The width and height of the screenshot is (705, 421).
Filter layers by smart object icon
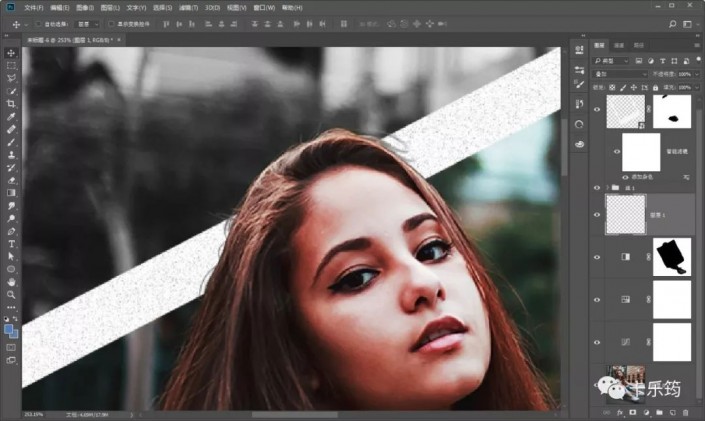(x=686, y=61)
